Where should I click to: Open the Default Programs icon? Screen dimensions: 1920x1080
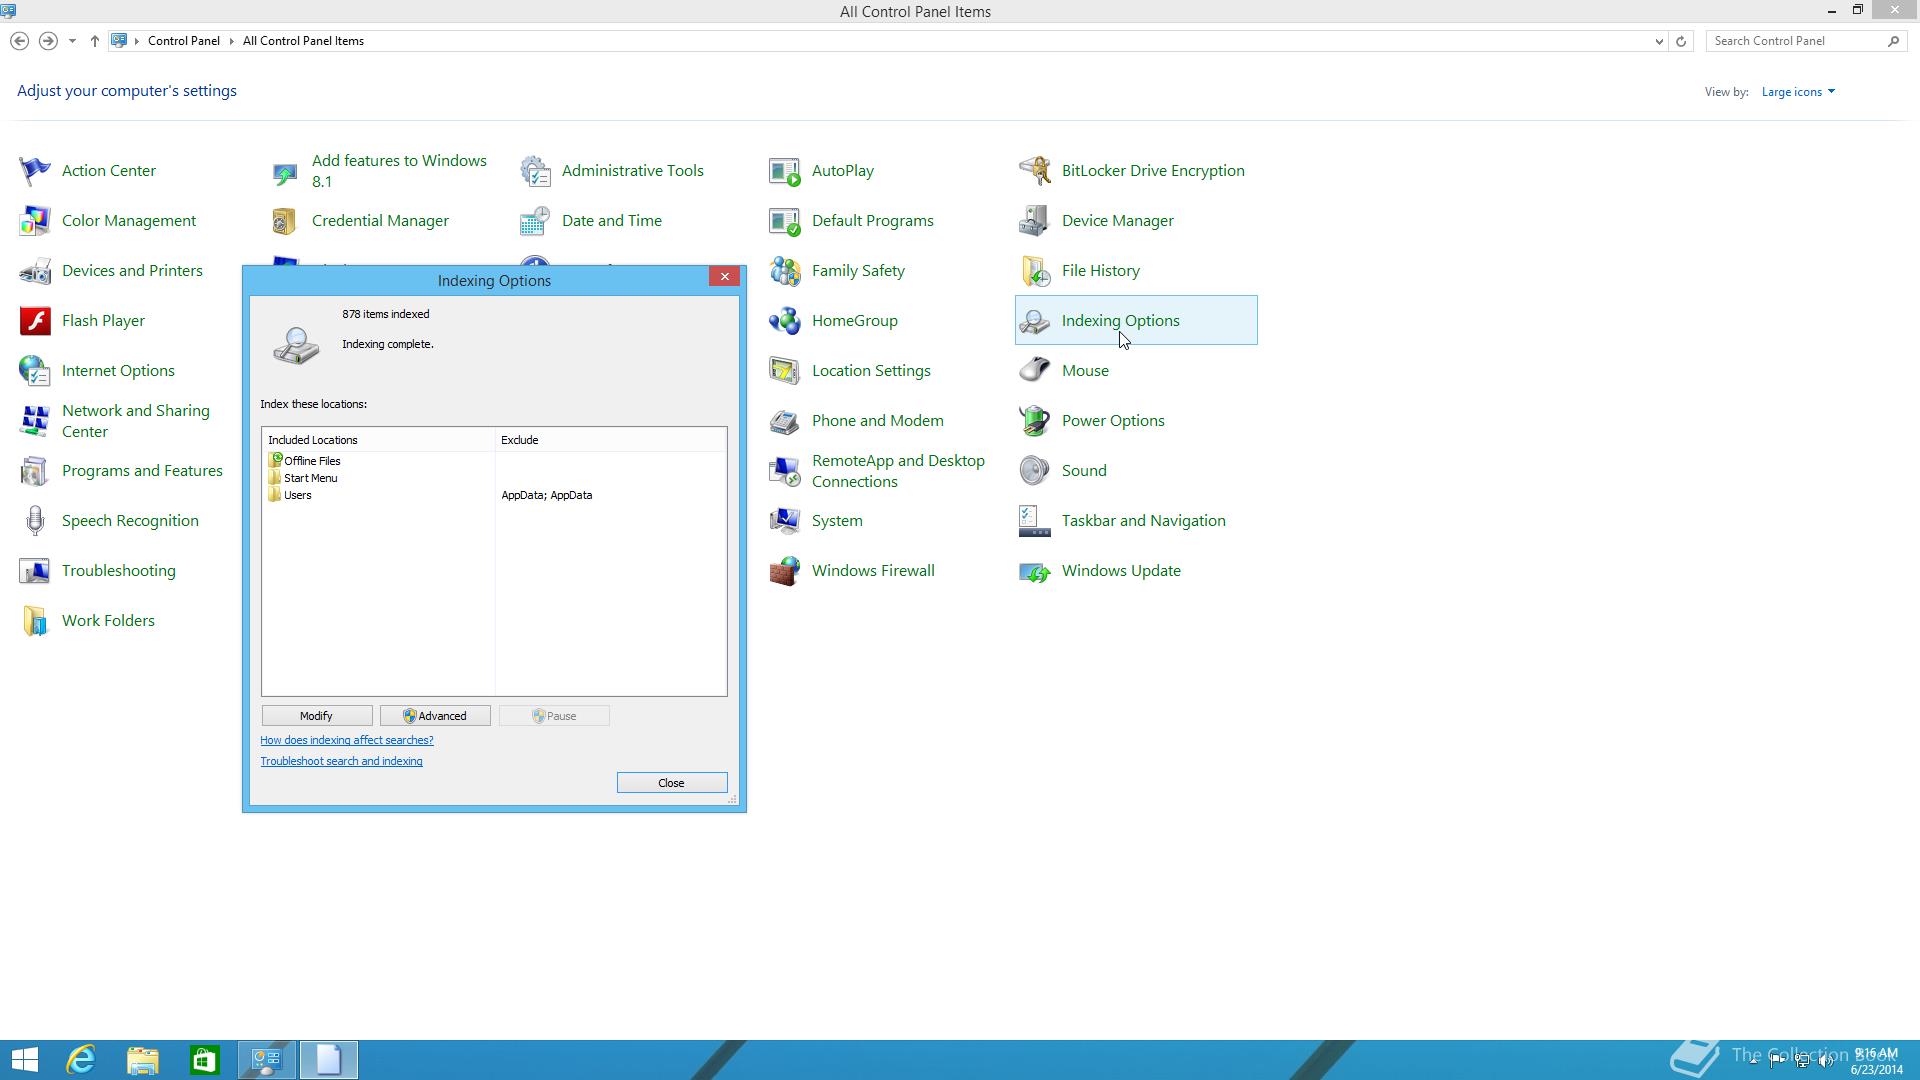785,221
